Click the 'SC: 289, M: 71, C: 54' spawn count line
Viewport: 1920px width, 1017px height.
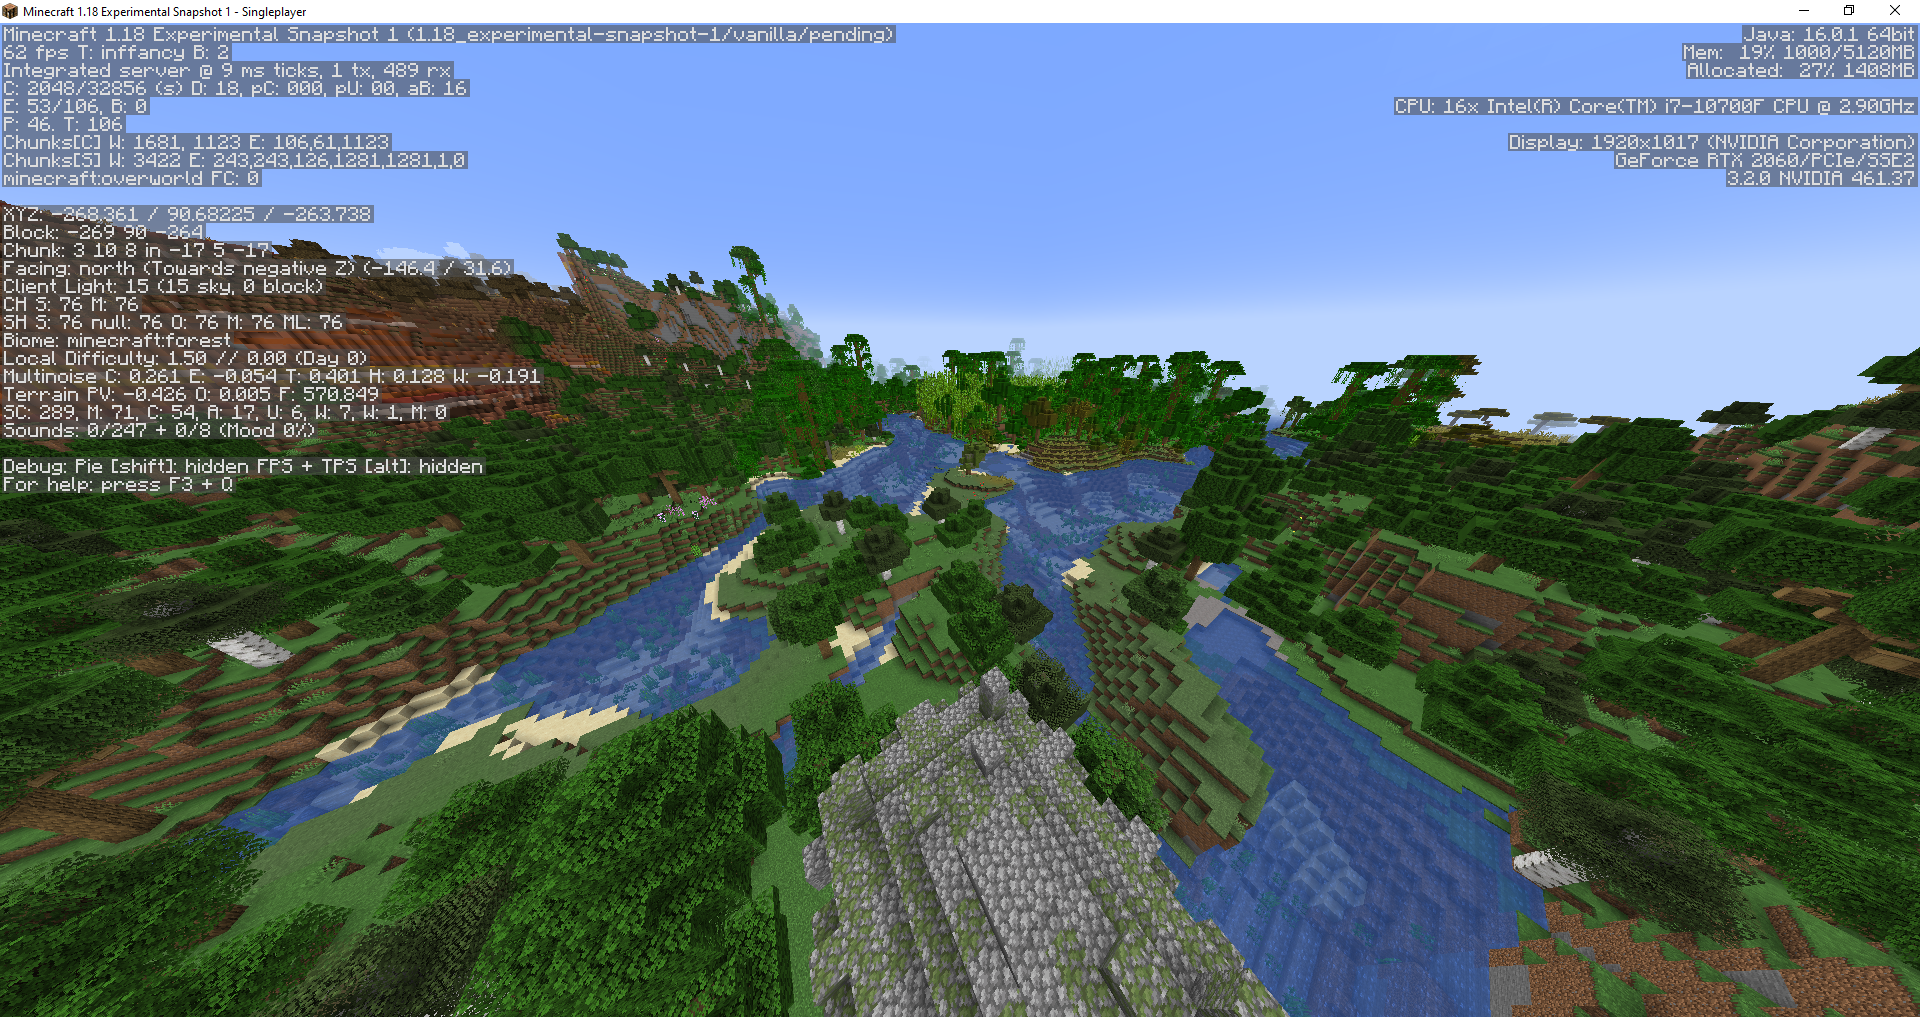coord(225,413)
